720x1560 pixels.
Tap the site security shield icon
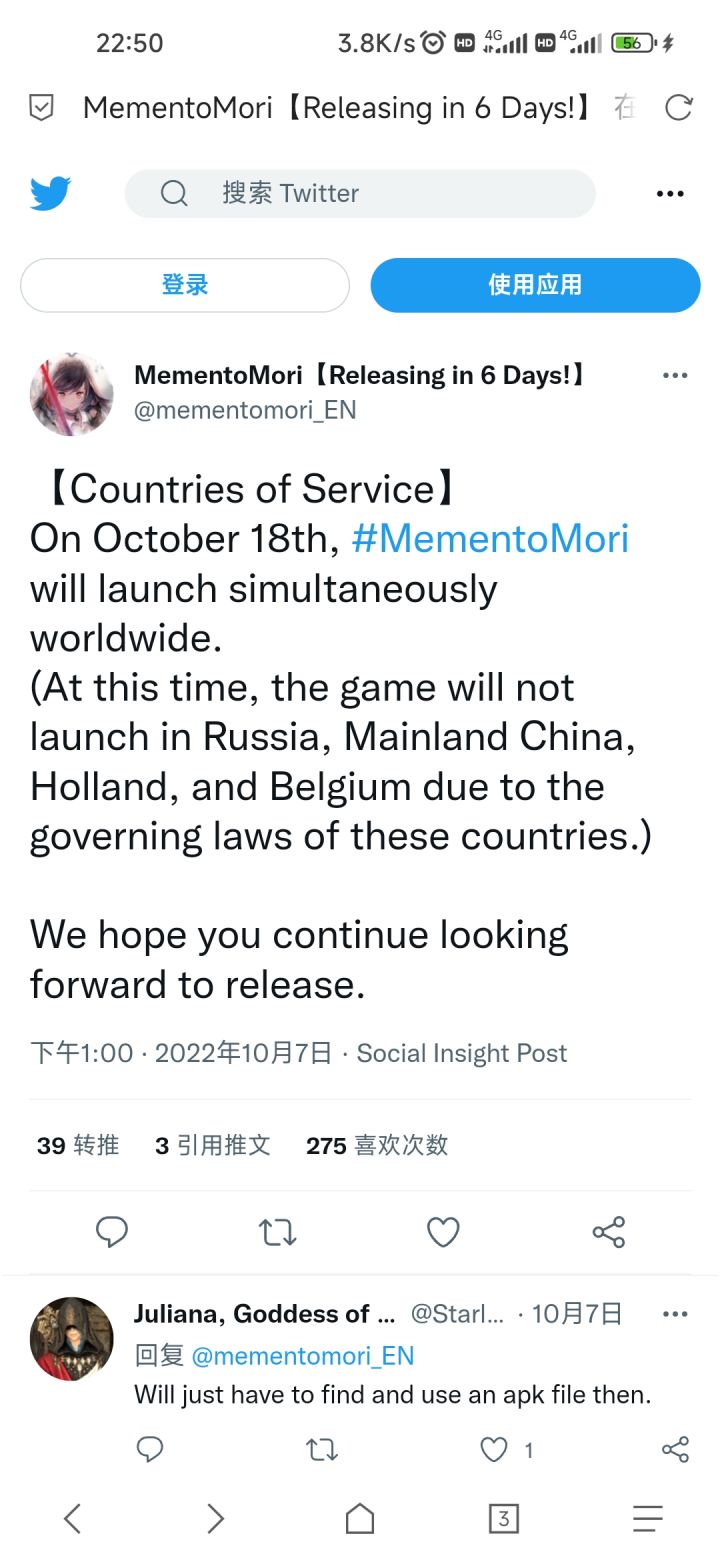[x=41, y=108]
